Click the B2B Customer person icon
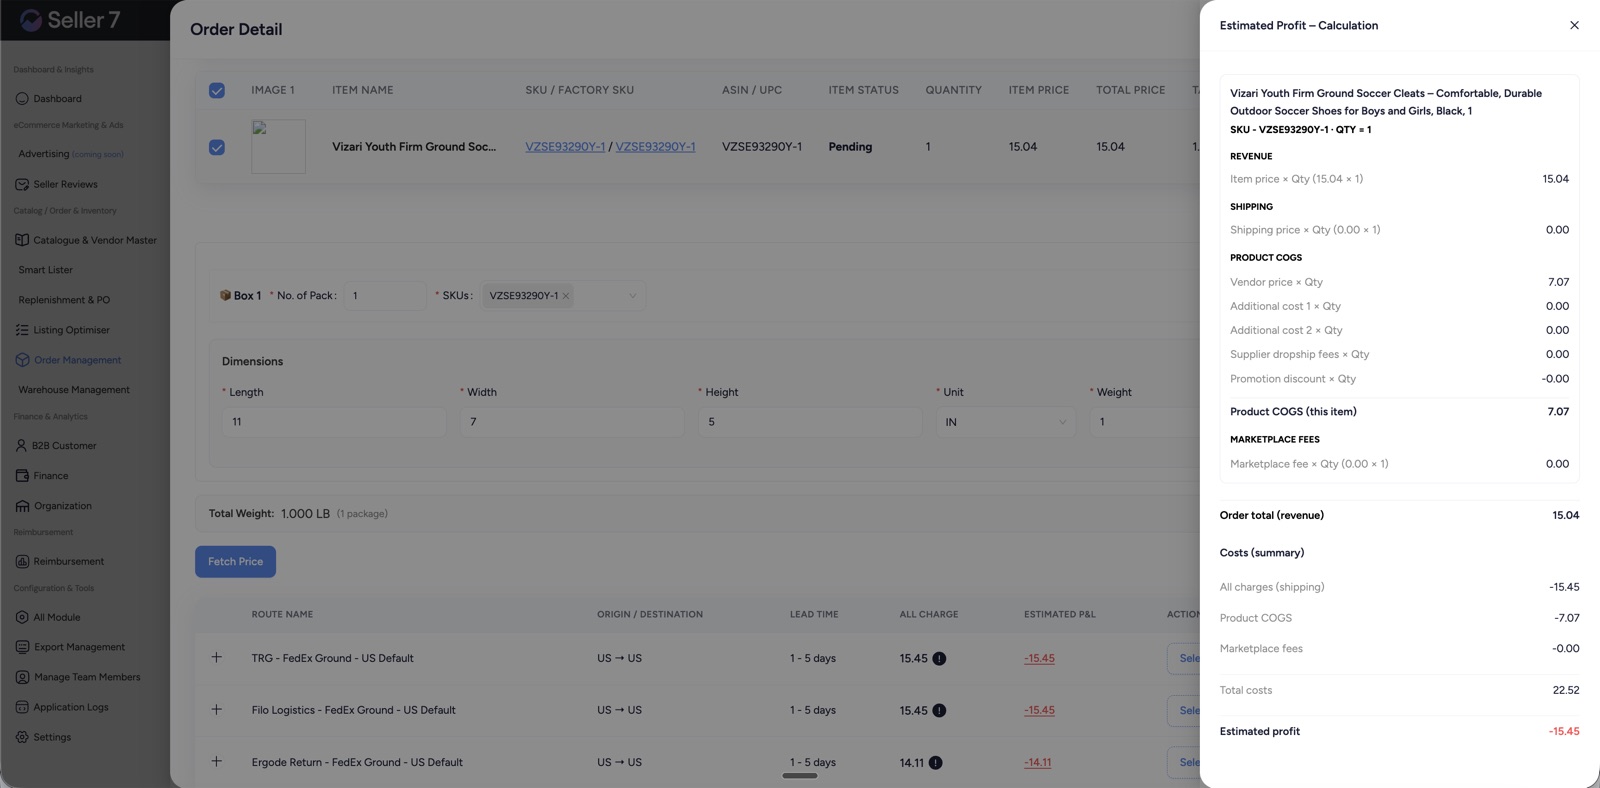This screenshot has width=1600, height=788. pos(21,446)
